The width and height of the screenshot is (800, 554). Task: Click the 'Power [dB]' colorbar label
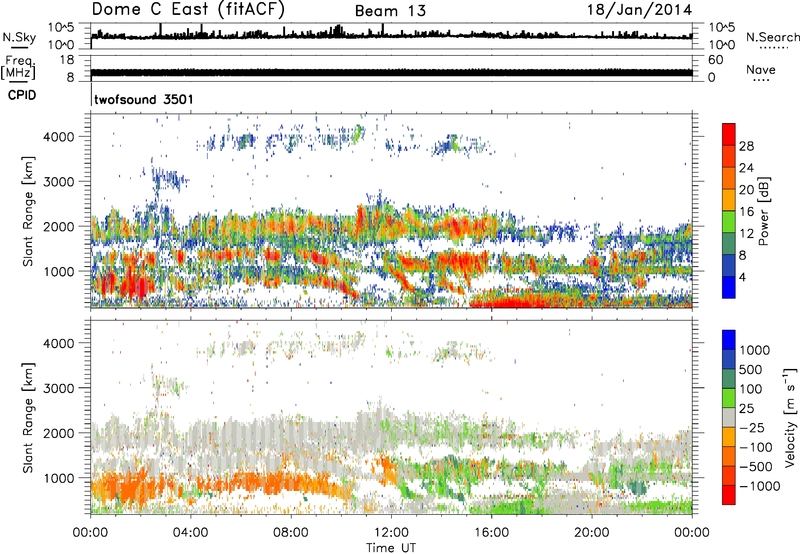click(x=763, y=211)
